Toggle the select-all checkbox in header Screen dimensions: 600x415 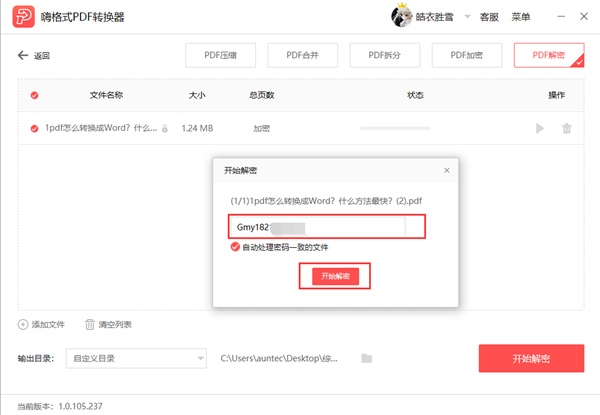point(35,95)
